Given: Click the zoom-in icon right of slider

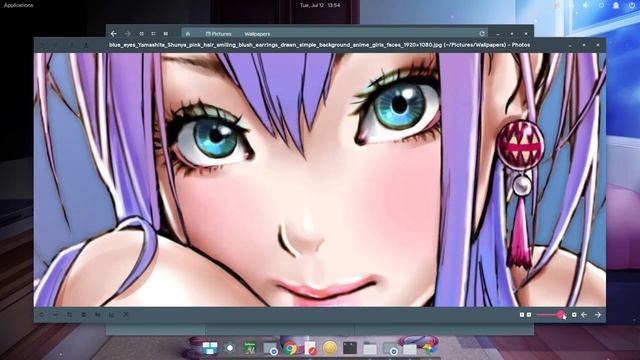Looking at the screenshot, I should click(574, 315).
